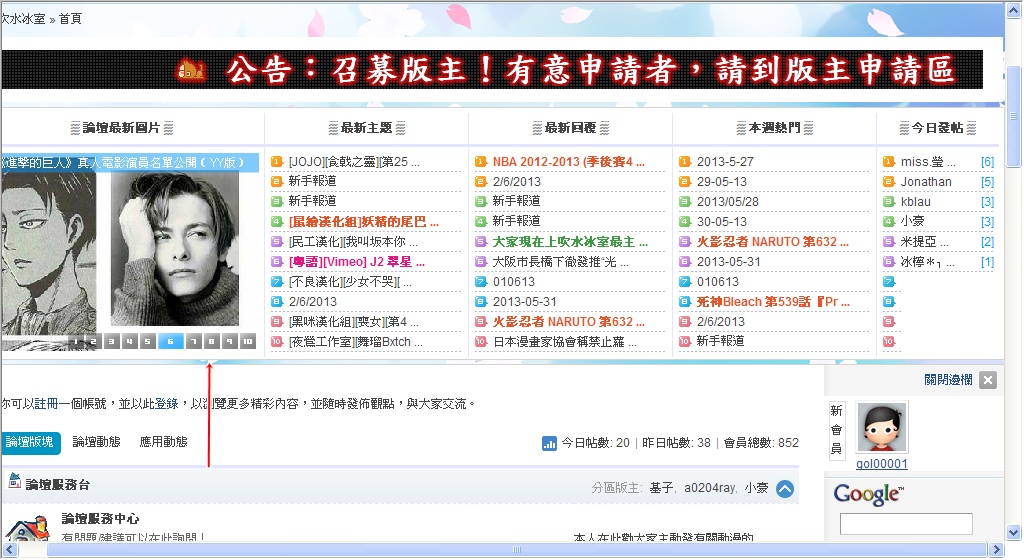
Task: Open [民工漢化][我叫坂本你 topic
Action: (353, 242)
